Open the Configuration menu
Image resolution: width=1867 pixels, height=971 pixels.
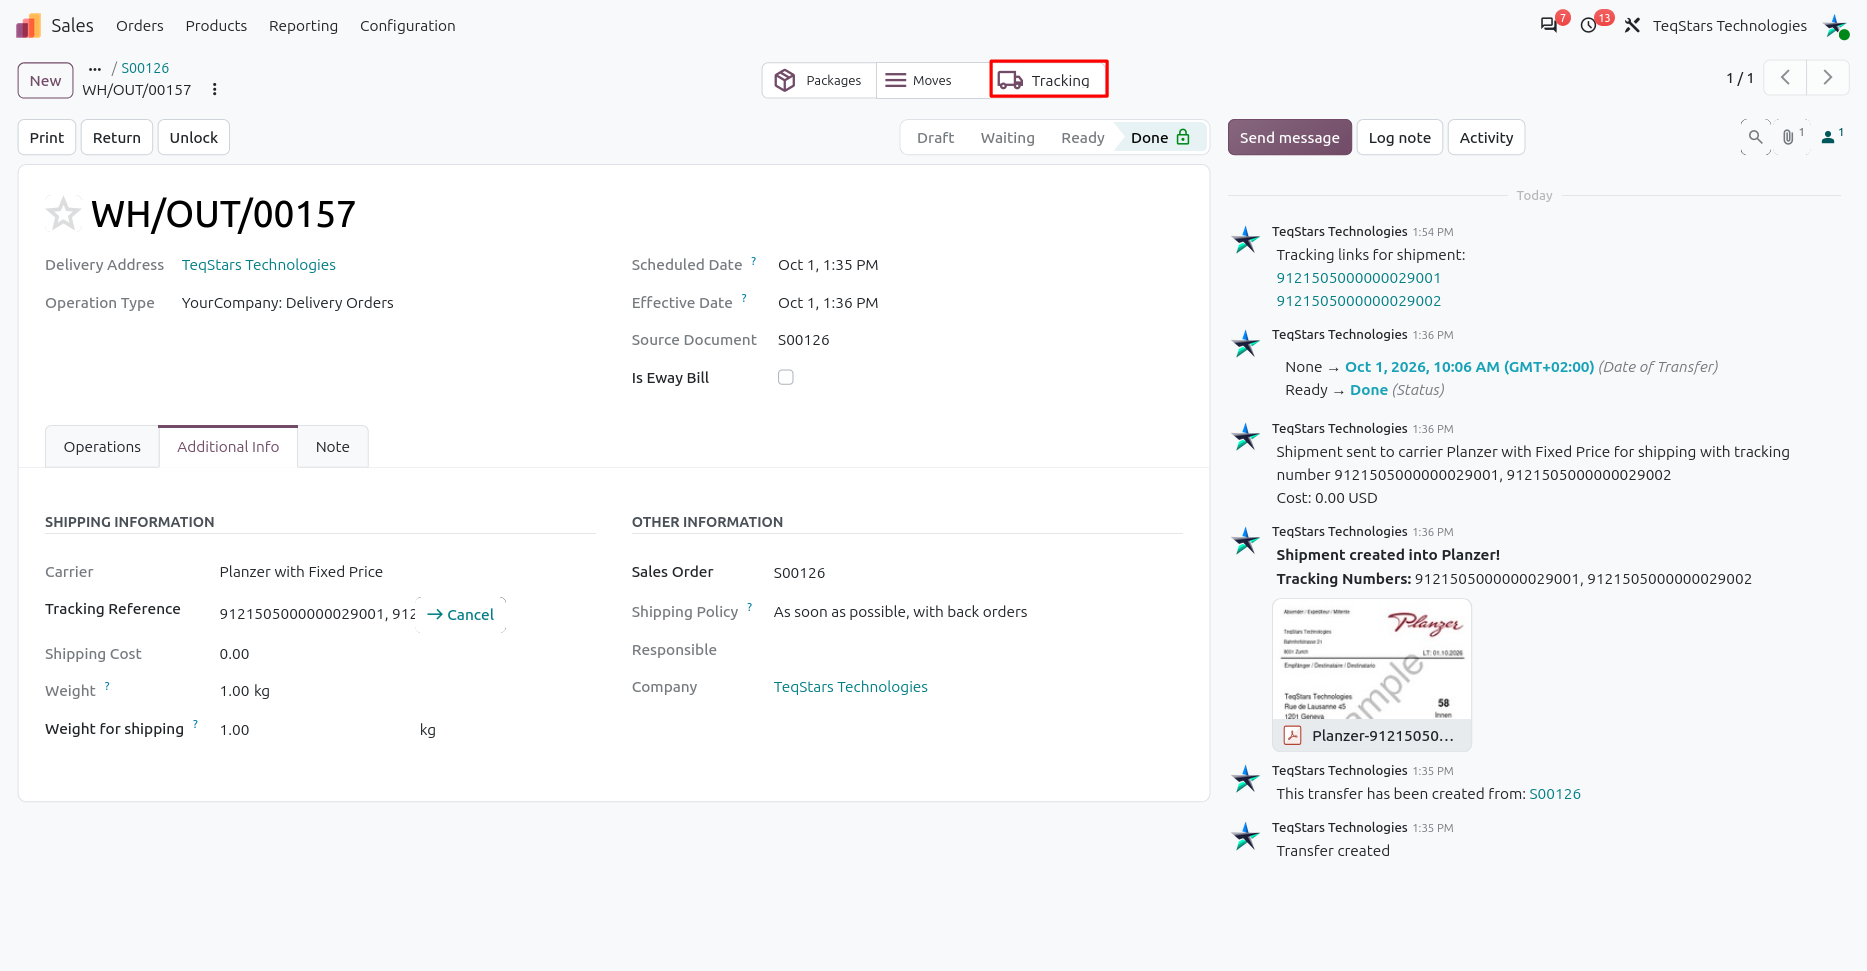click(407, 26)
